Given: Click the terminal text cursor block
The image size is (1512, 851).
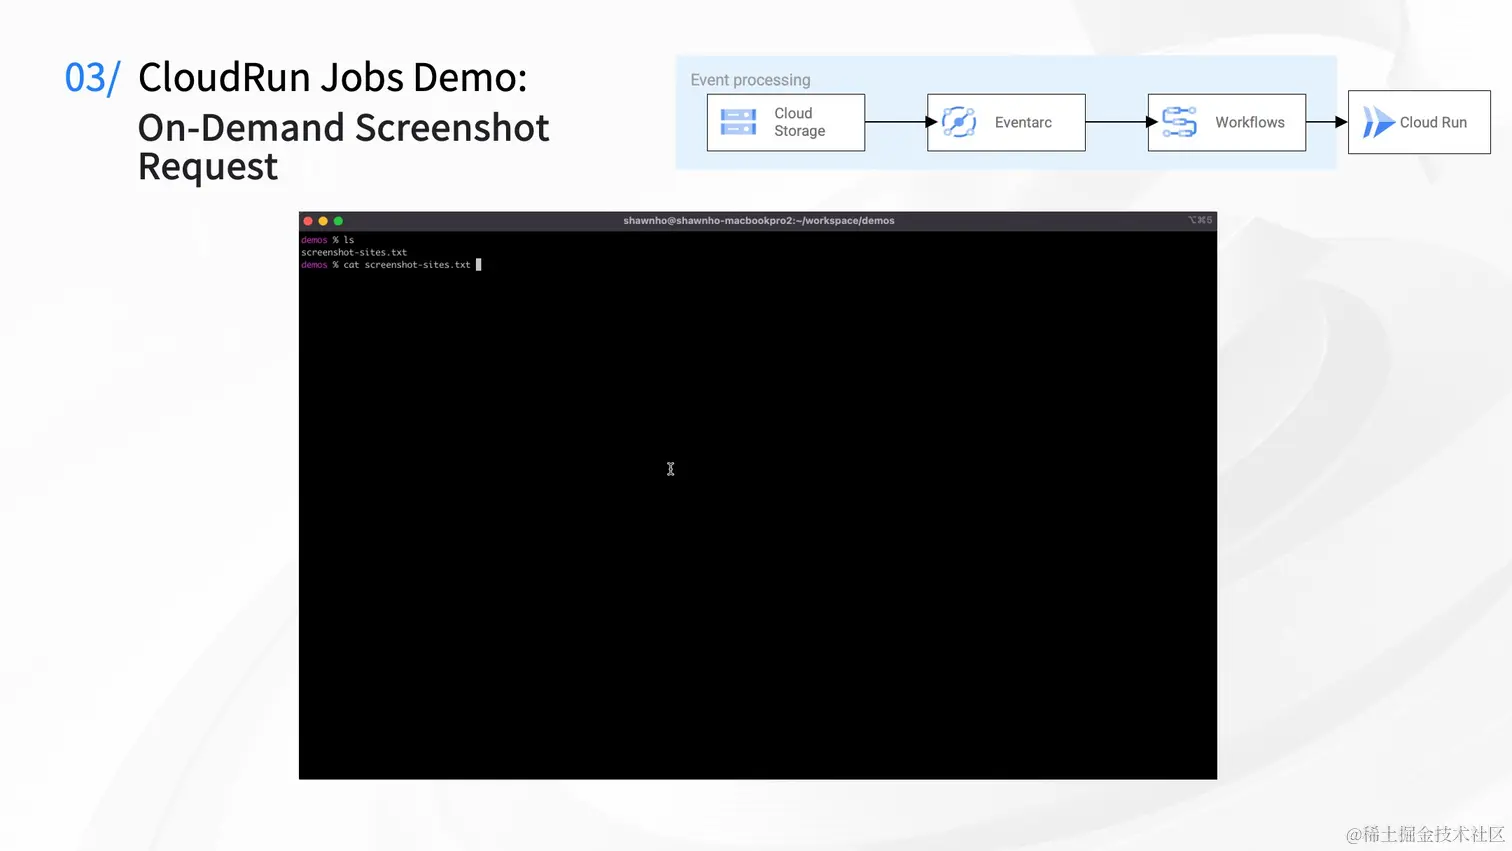Looking at the screenshot, I should point(479,265).
